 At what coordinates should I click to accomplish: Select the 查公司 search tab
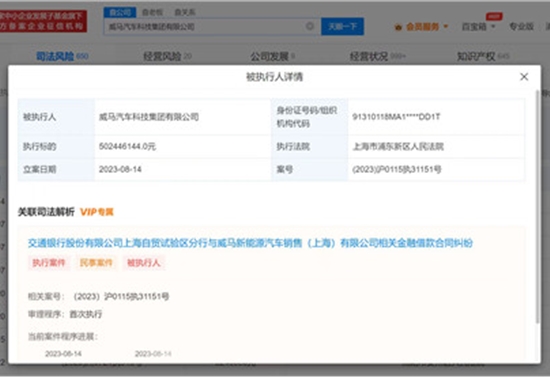(120, 12)
